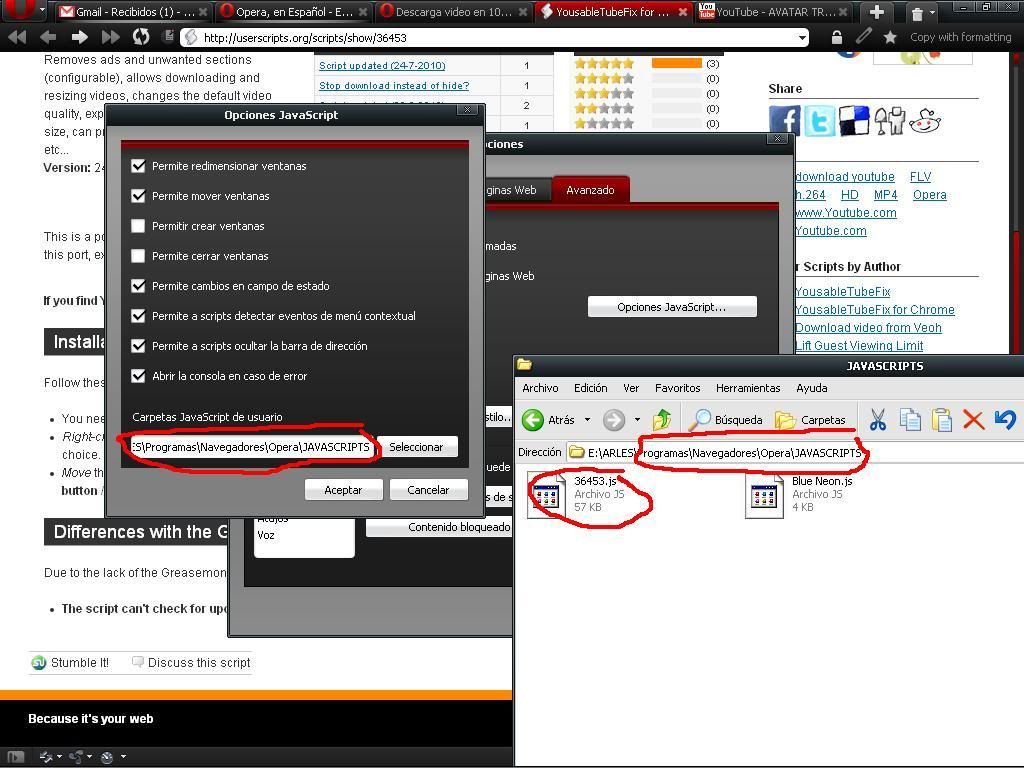Bookmark page with the star icon

889,37
